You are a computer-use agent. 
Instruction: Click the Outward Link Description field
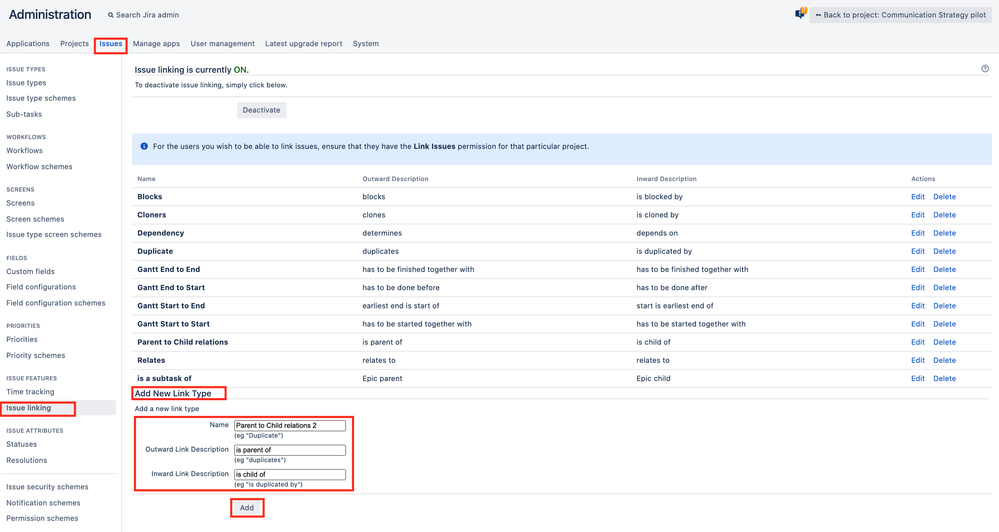(x=290, y=450)
